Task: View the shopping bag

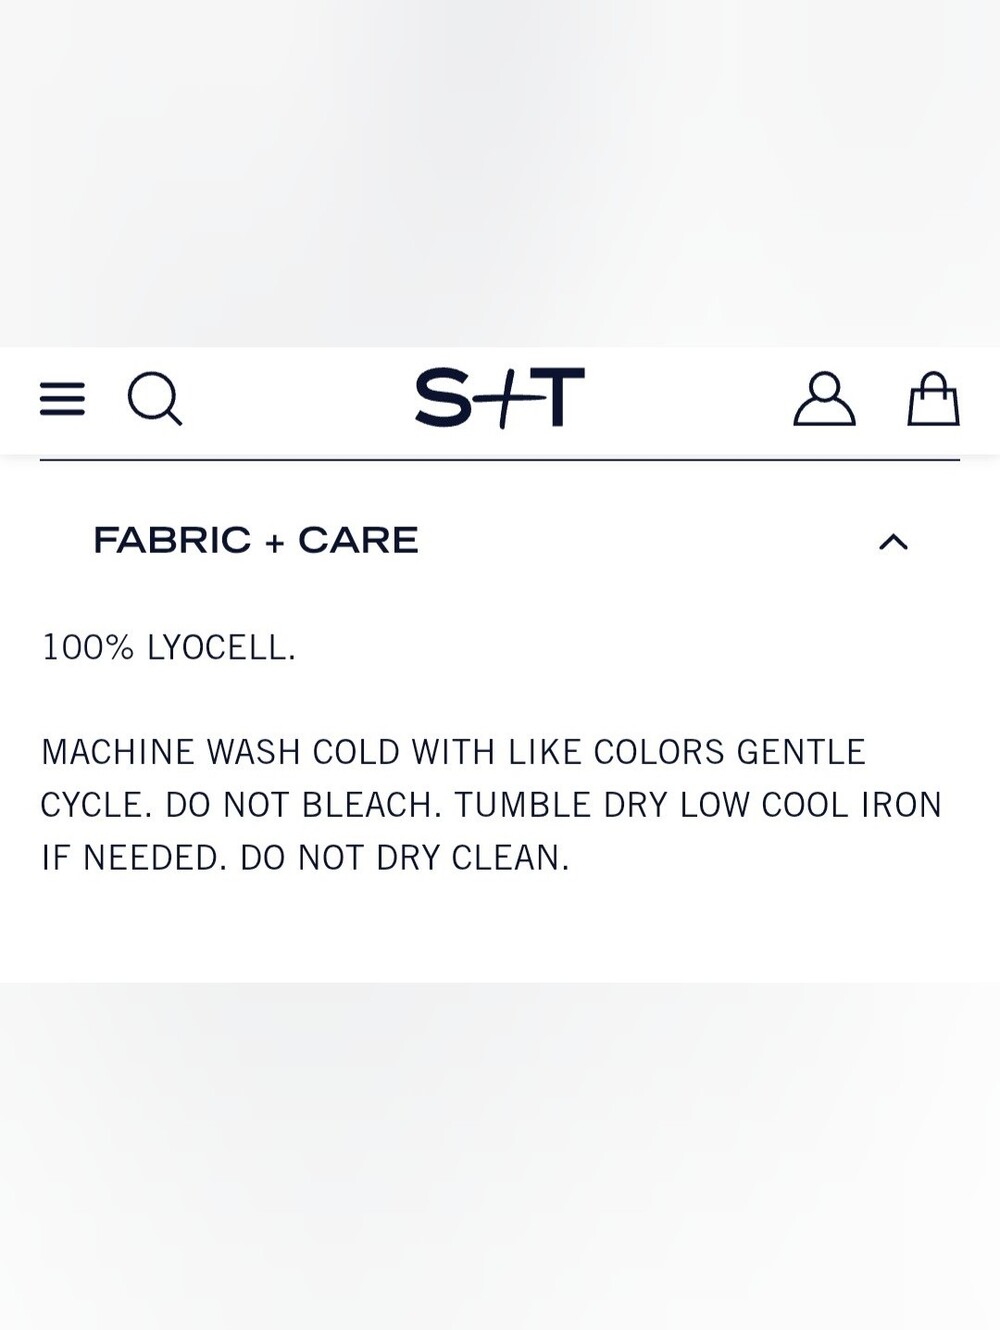Action: [x=933, y=399]
